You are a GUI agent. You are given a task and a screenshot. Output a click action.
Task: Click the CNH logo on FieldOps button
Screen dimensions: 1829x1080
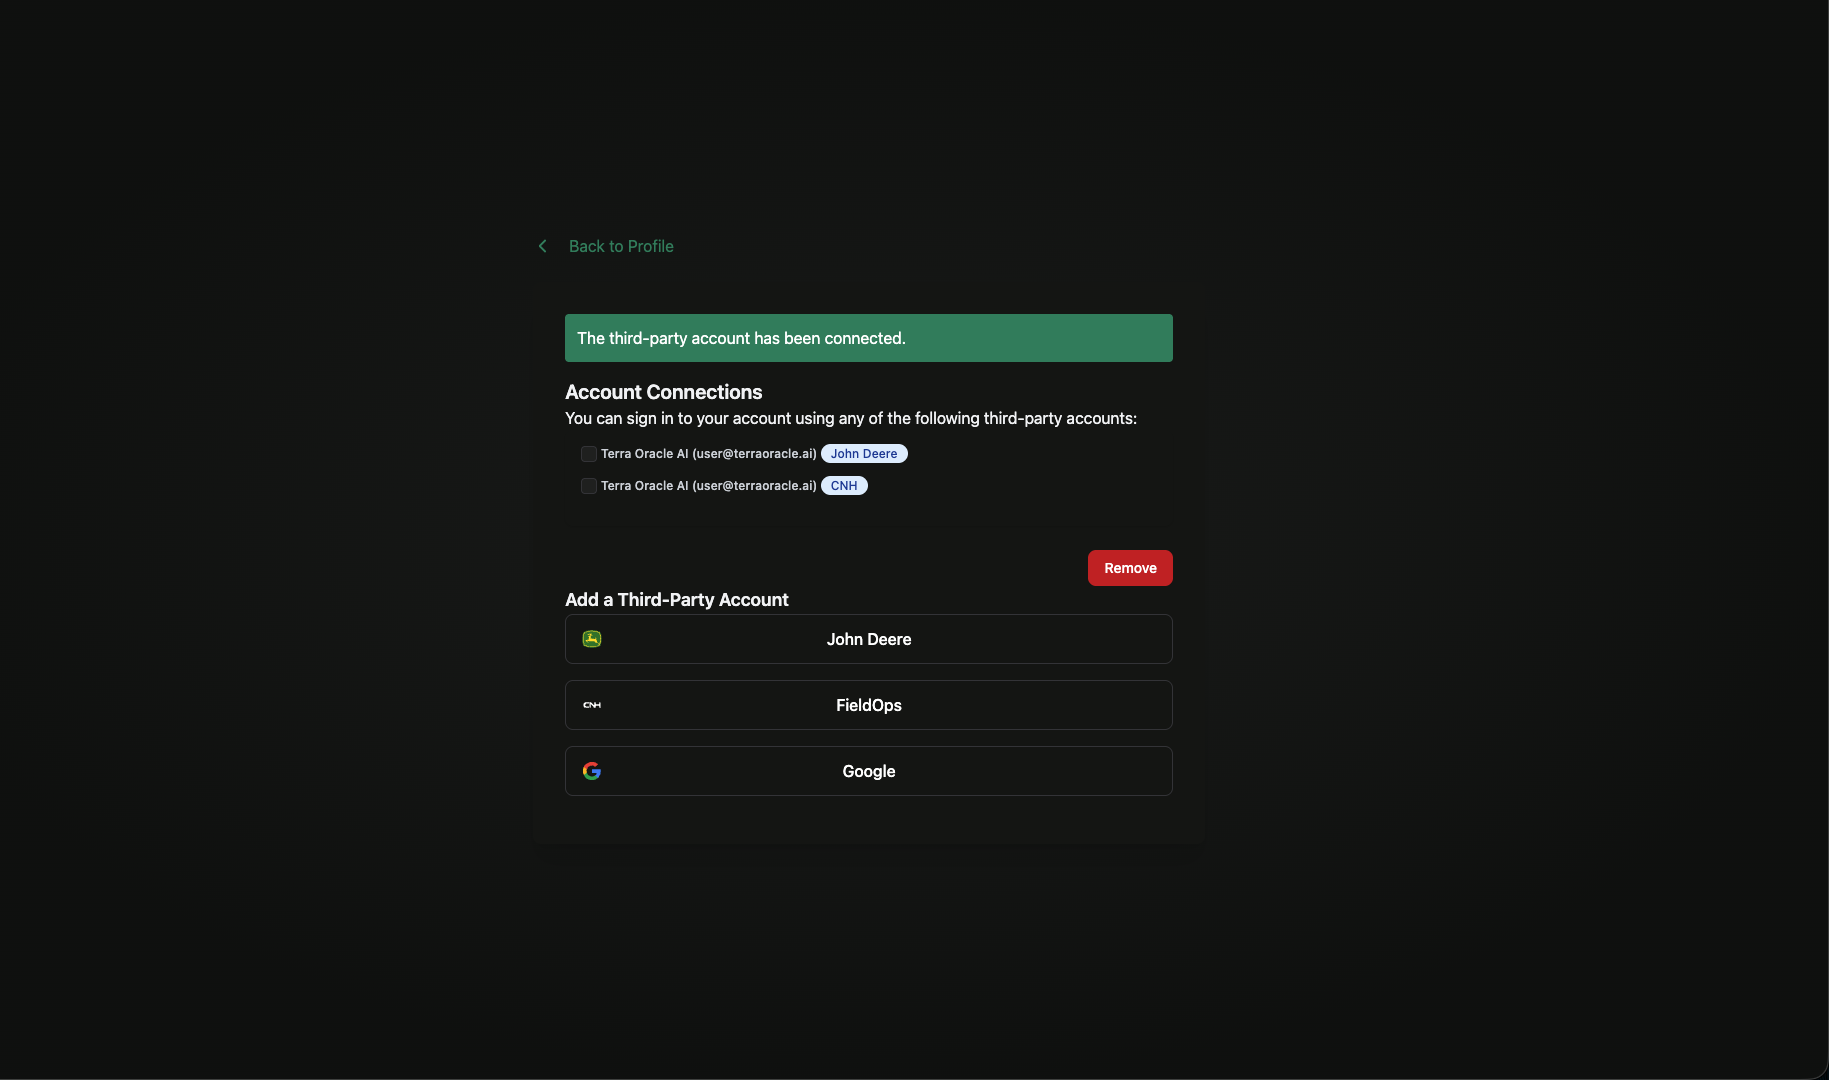click(x=591, y=705)
